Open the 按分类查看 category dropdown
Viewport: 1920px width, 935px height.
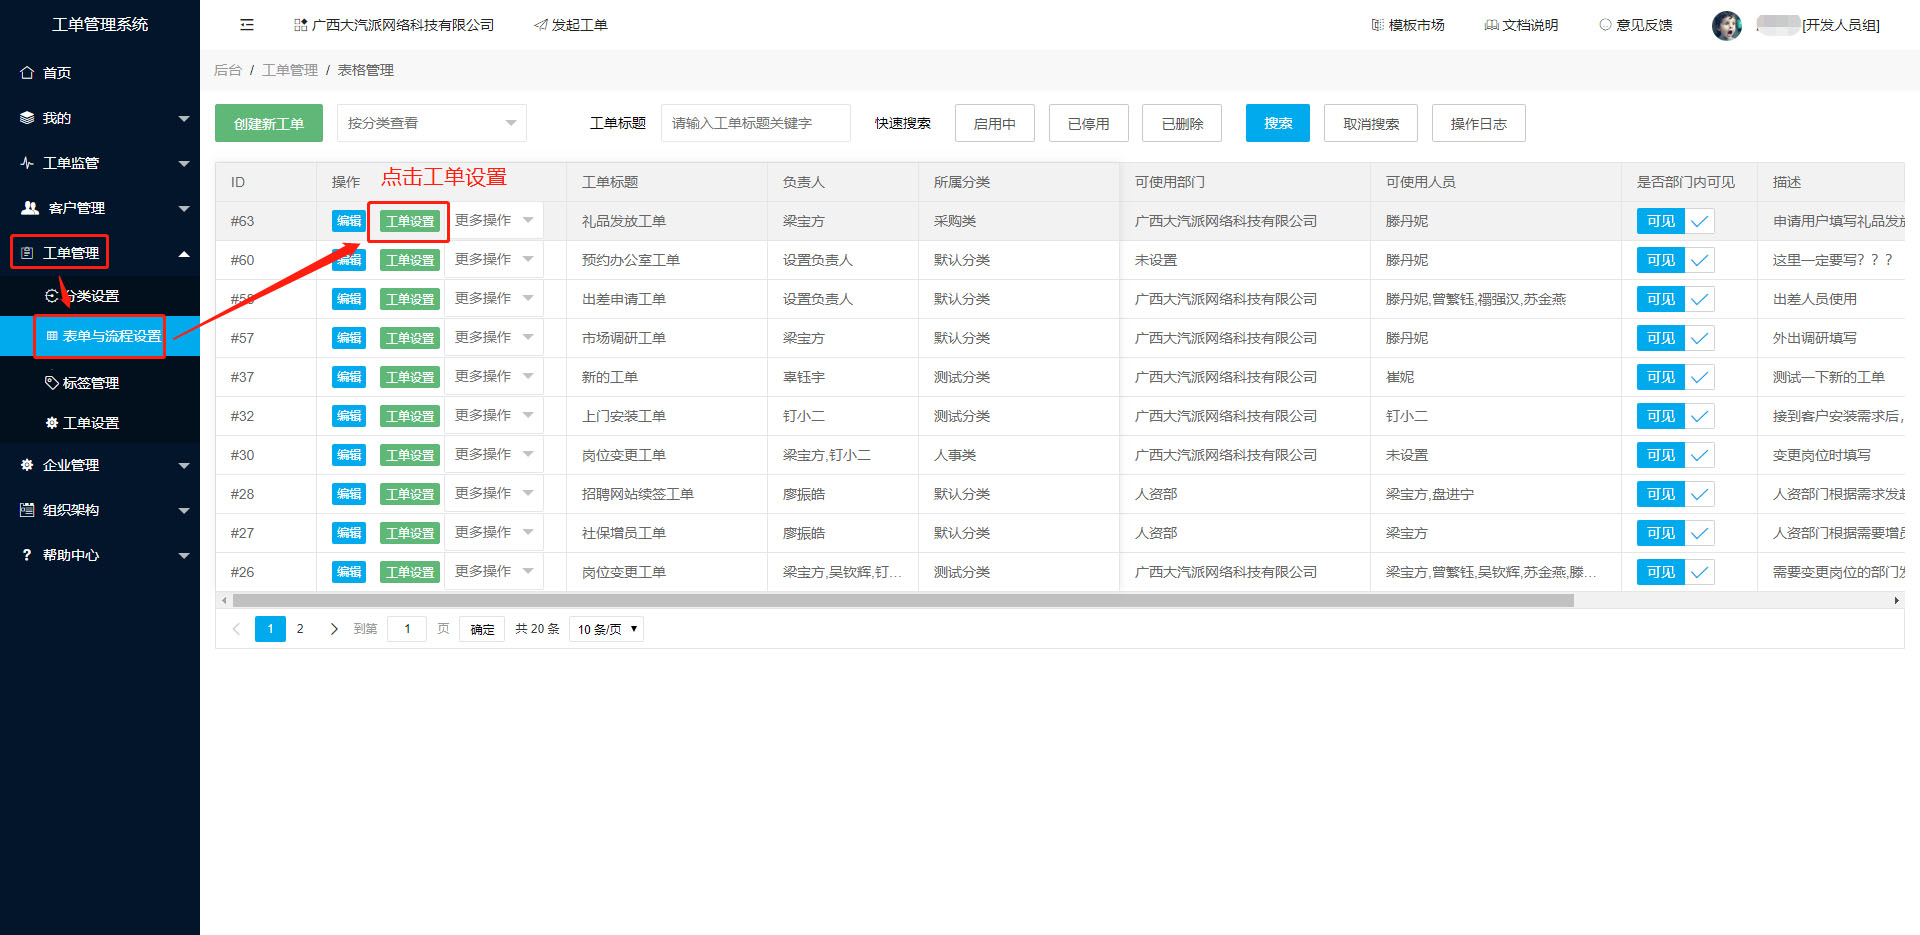tap(432, 123)
